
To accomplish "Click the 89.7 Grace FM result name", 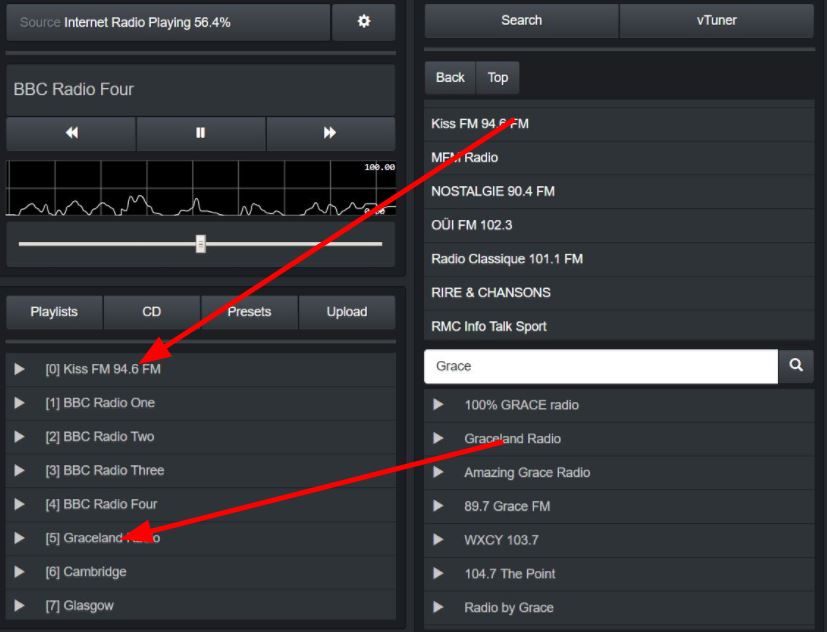I will [x=507, y=506].
